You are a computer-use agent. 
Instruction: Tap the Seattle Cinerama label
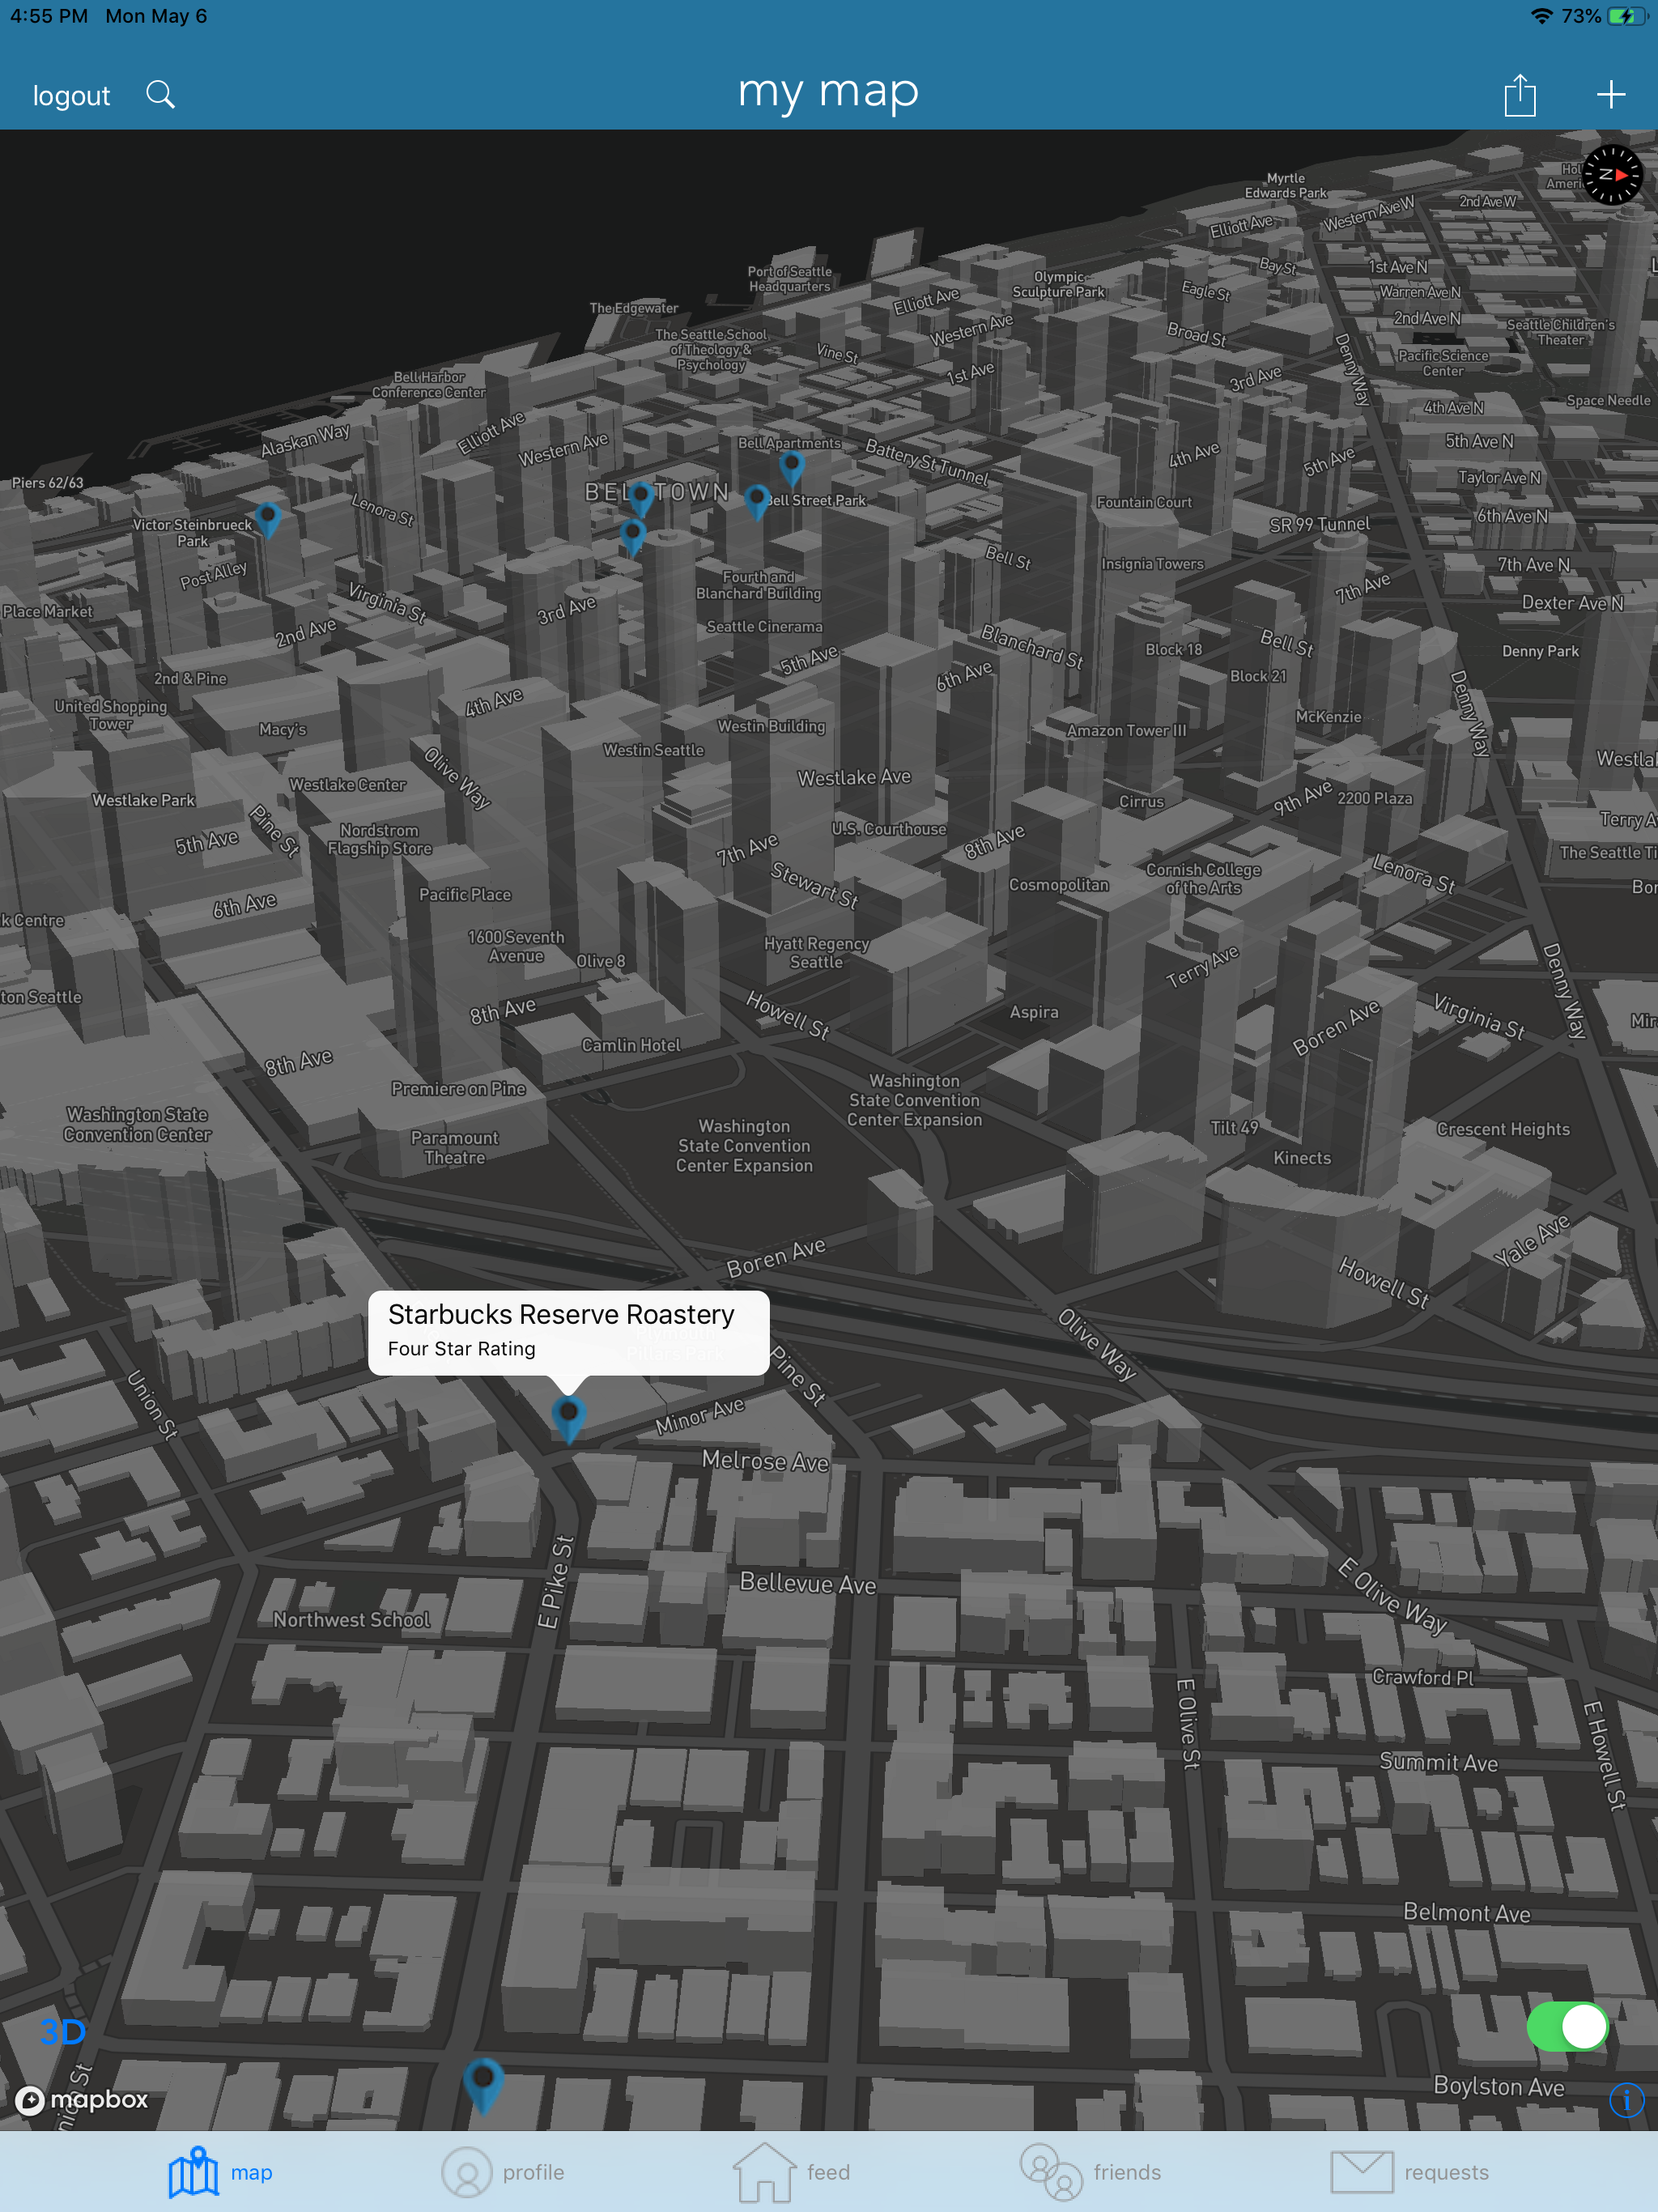[x=764, y=627]
